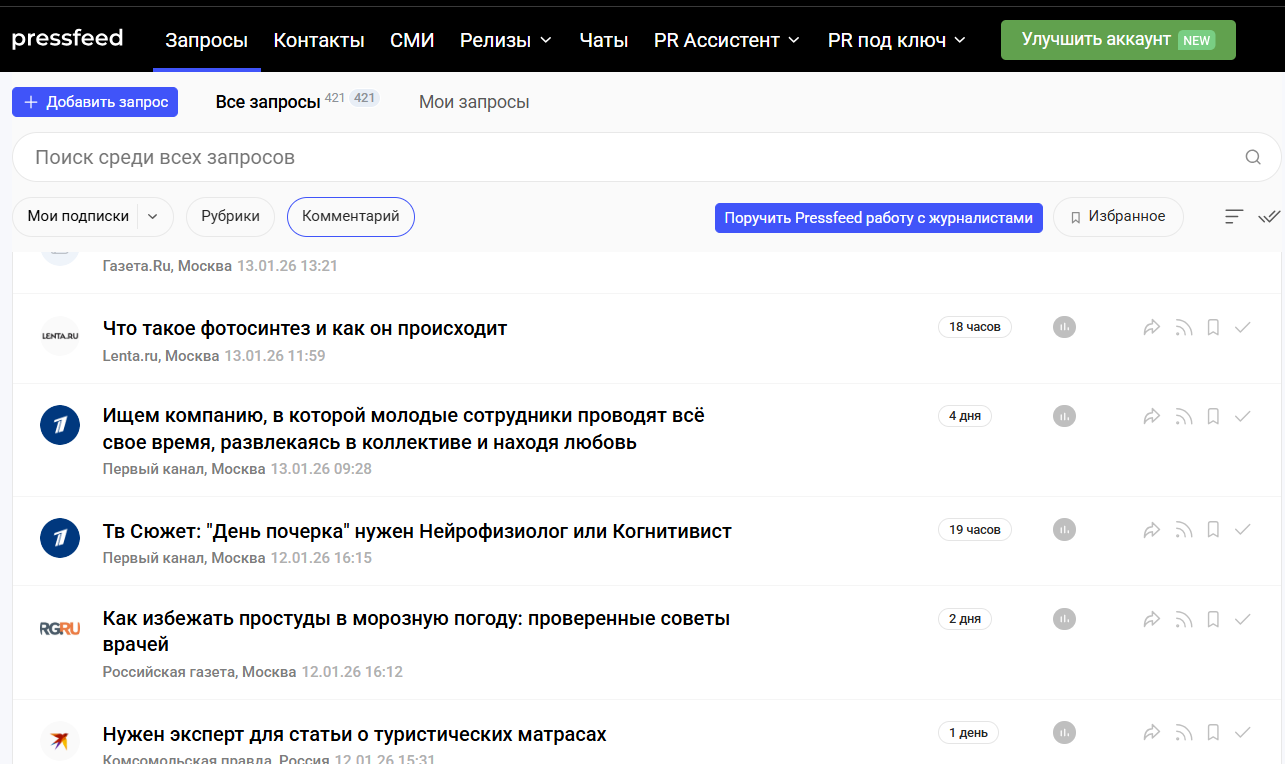The image size is (1285, 764).
Task: Toggle the Комментарий filter chip
Action: (x=350, y=216)
